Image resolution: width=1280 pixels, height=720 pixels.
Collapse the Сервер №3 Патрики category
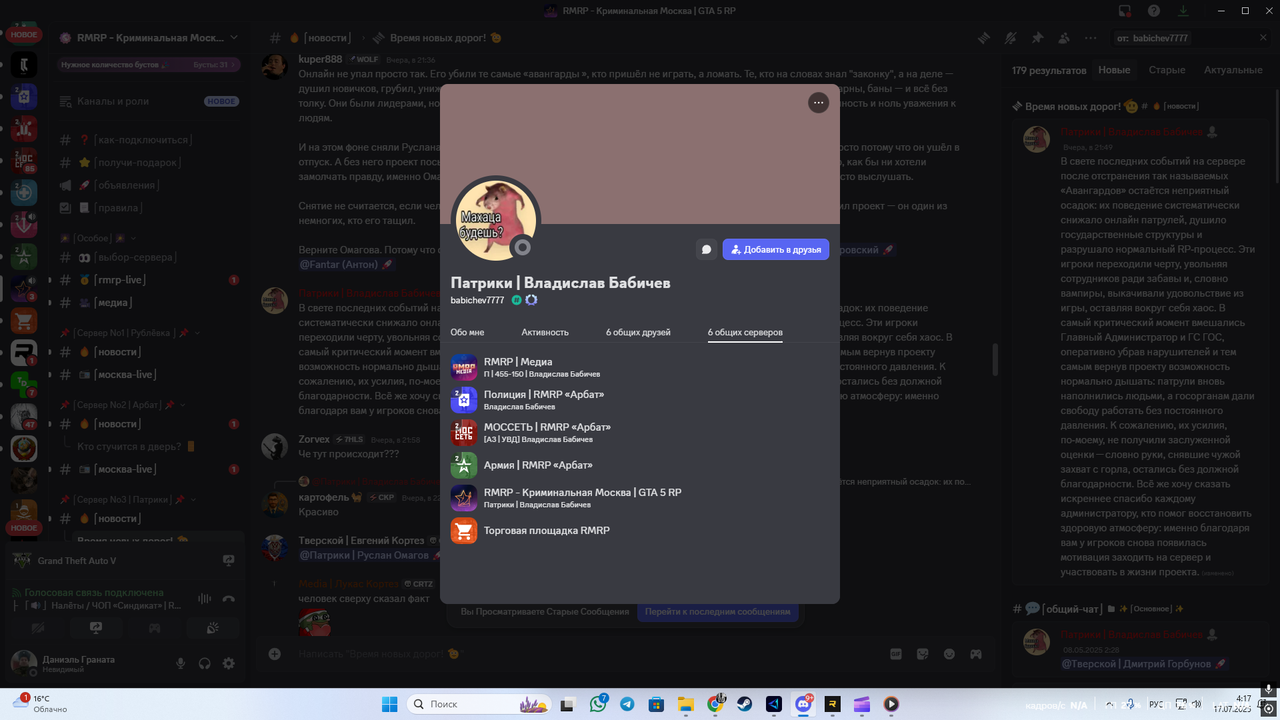coord(127,499)
